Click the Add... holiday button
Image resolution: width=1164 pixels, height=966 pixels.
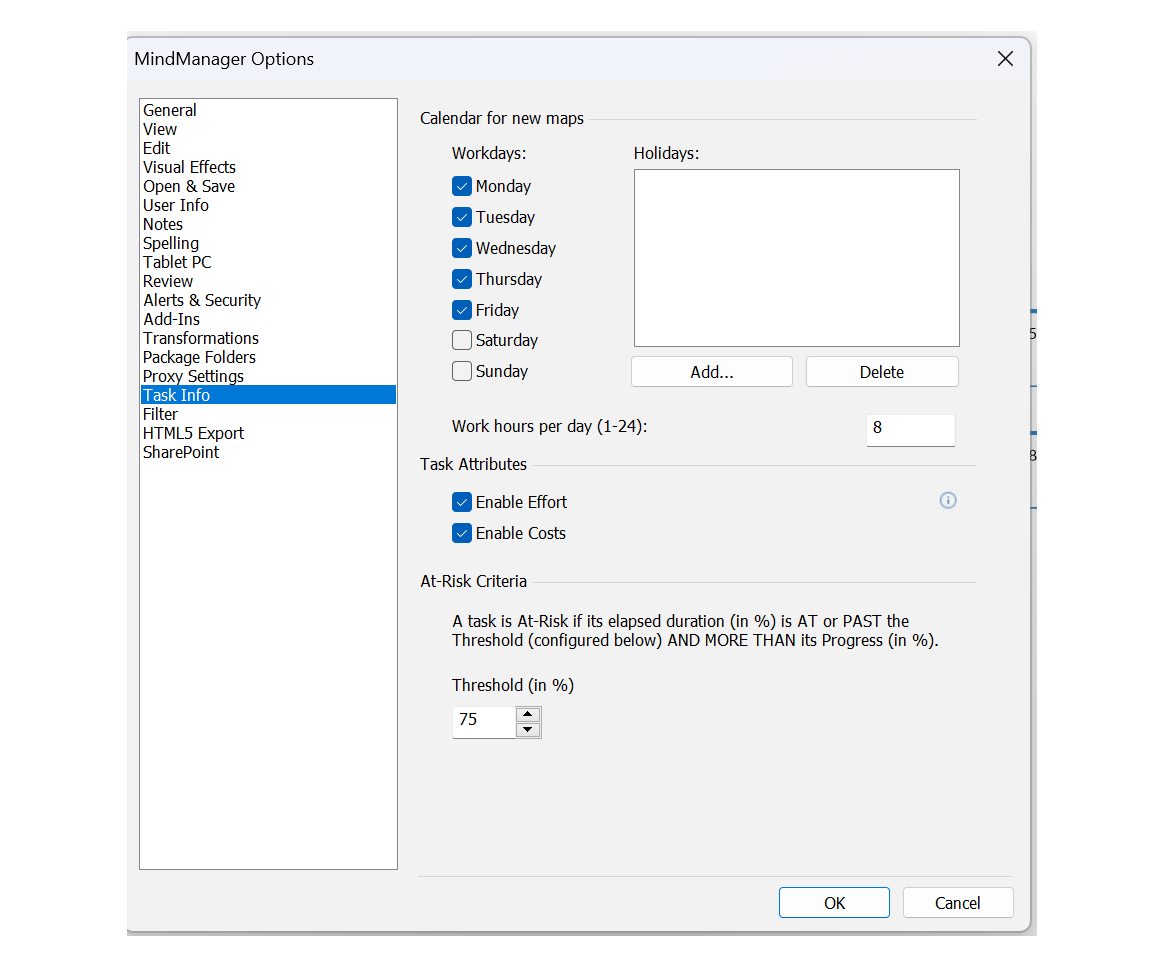(x=711, y=372)
